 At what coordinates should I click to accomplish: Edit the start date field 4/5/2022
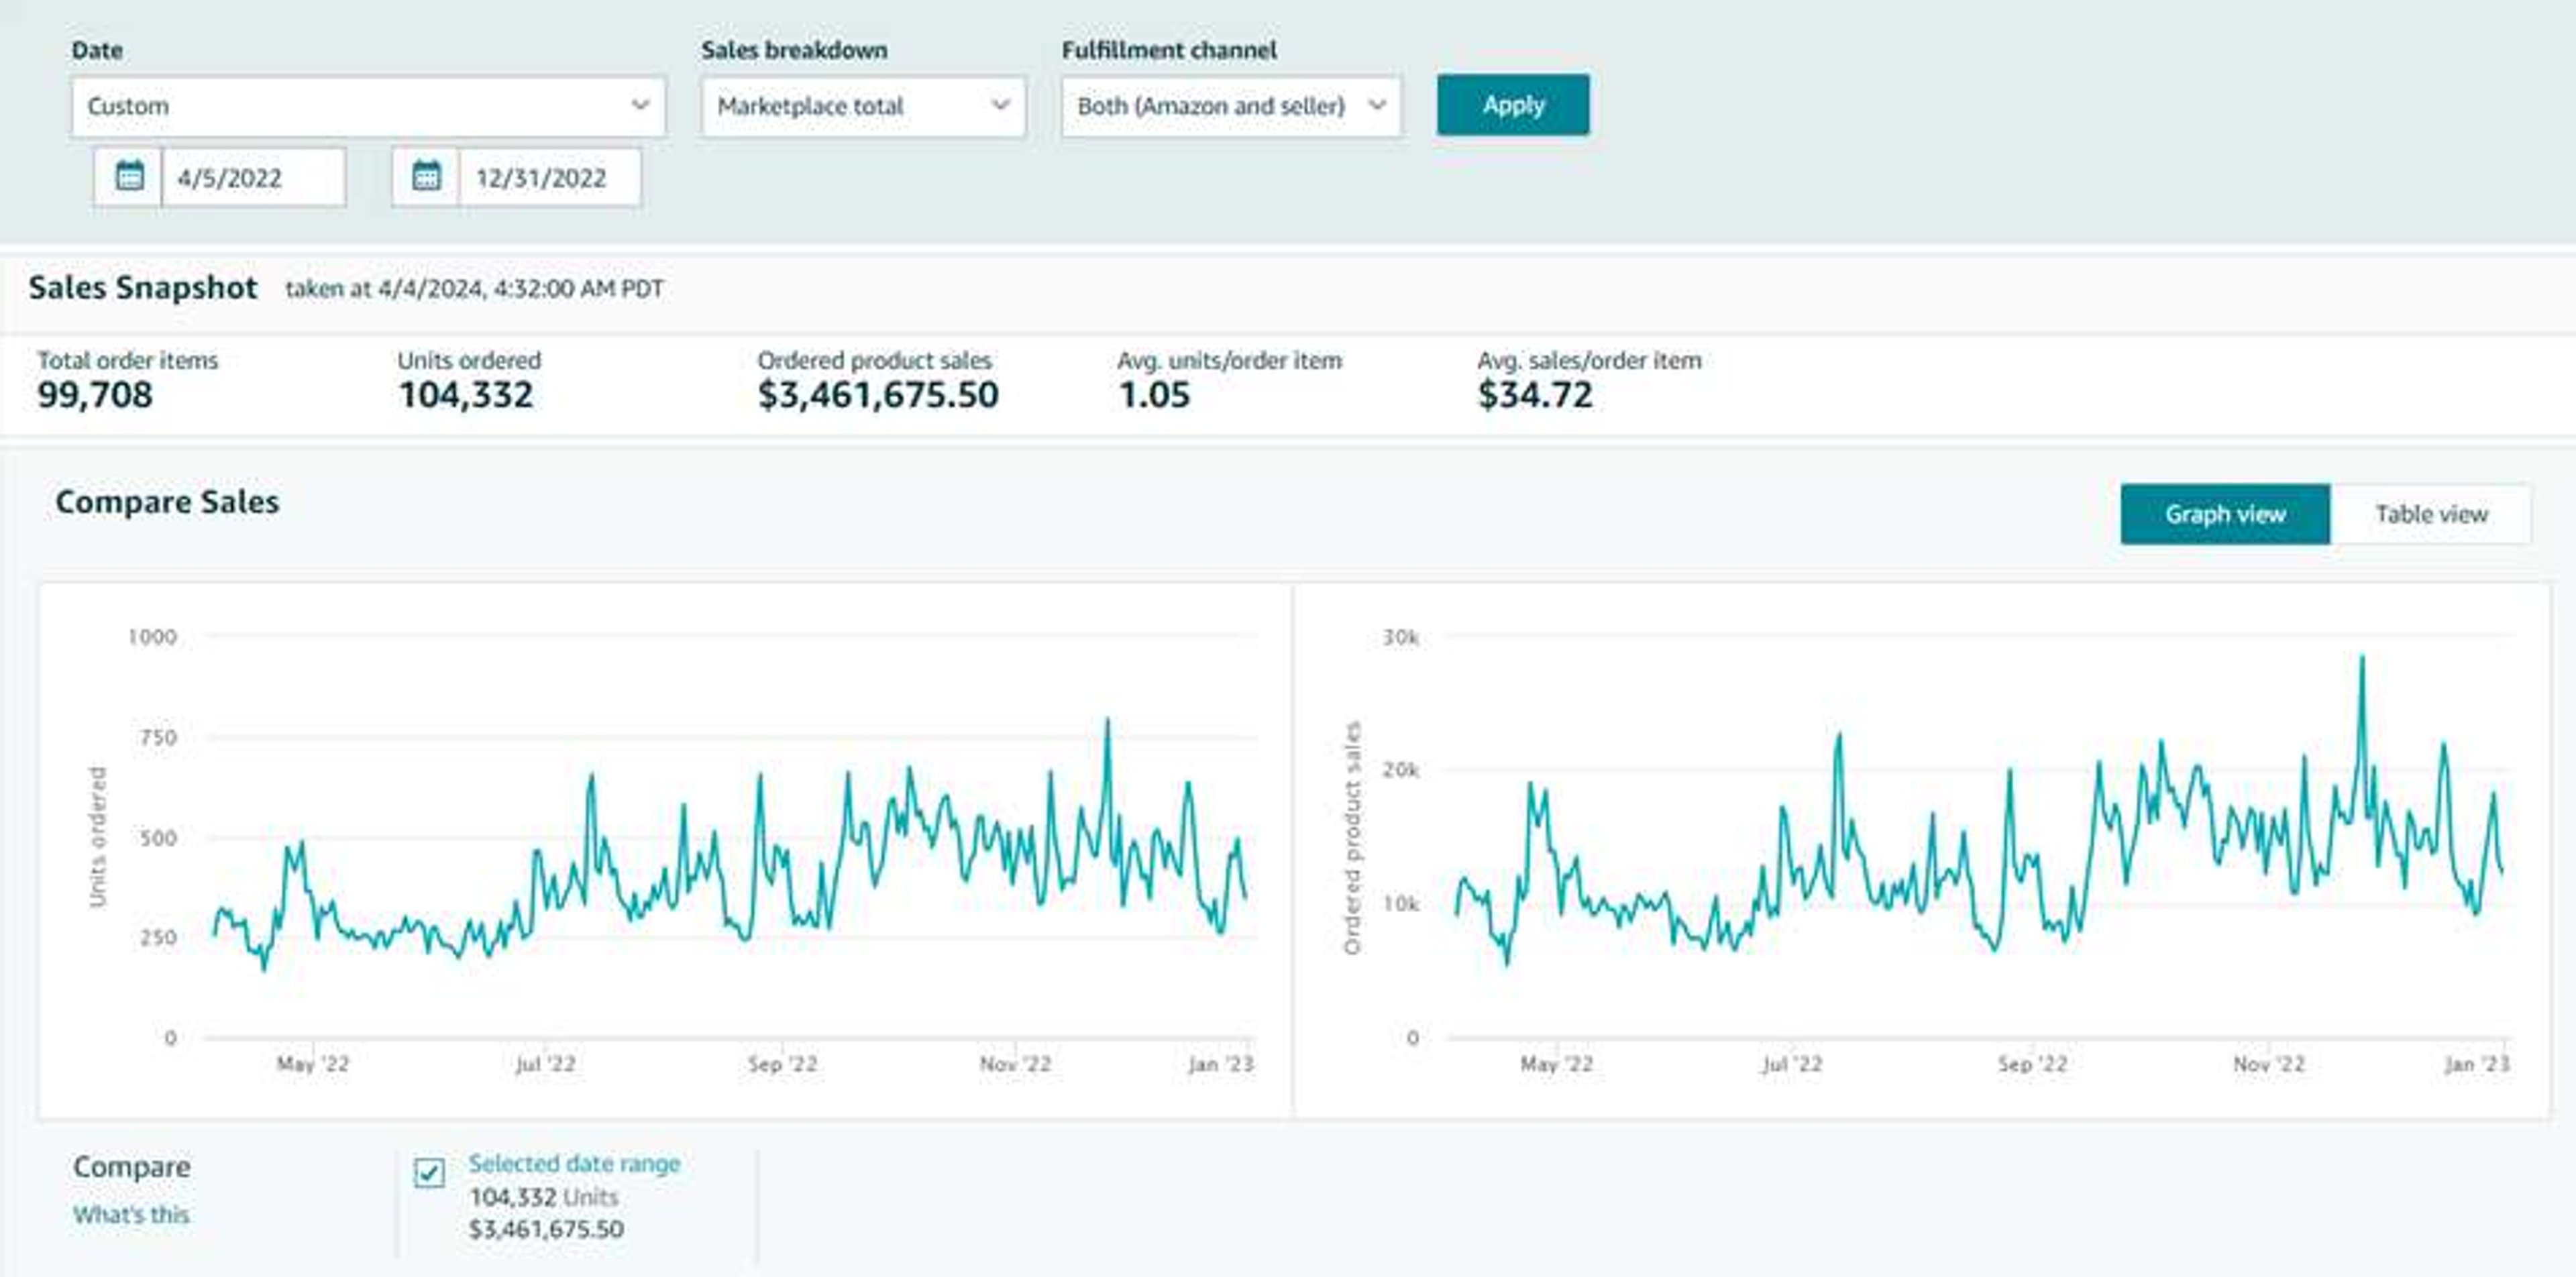[253, 177]
